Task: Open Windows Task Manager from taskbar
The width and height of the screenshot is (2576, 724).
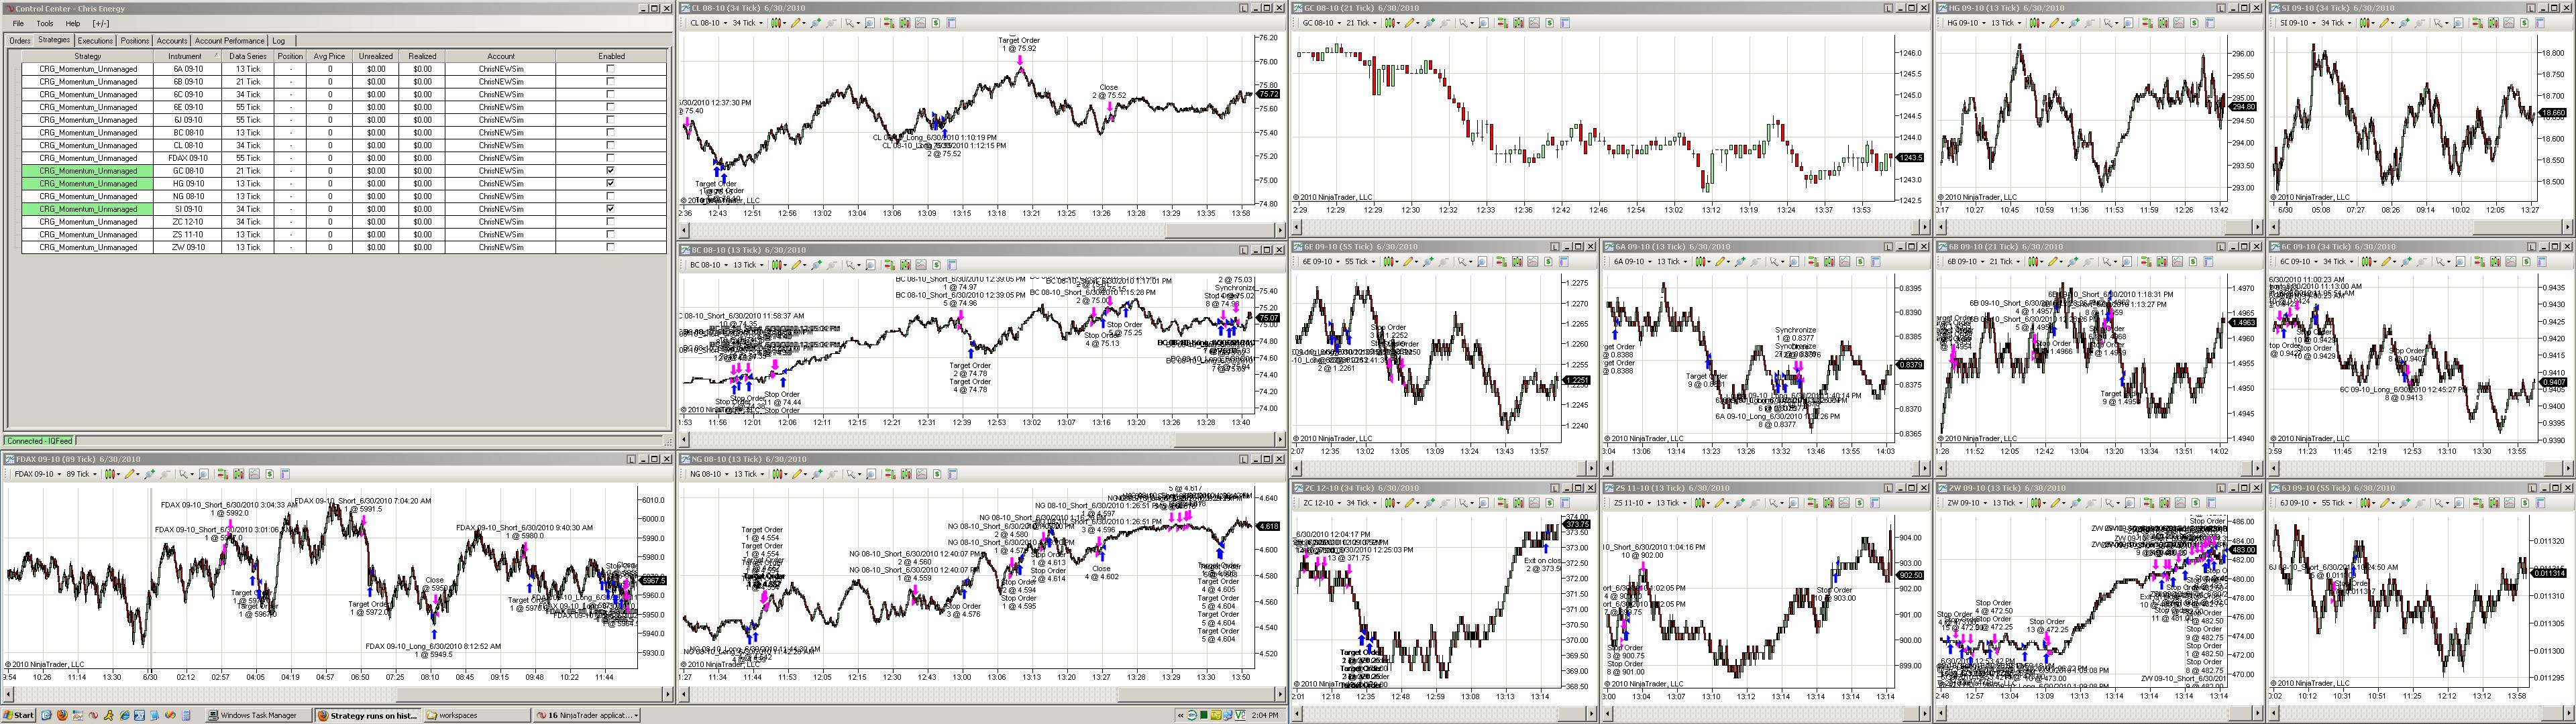Action: (259, 715)
